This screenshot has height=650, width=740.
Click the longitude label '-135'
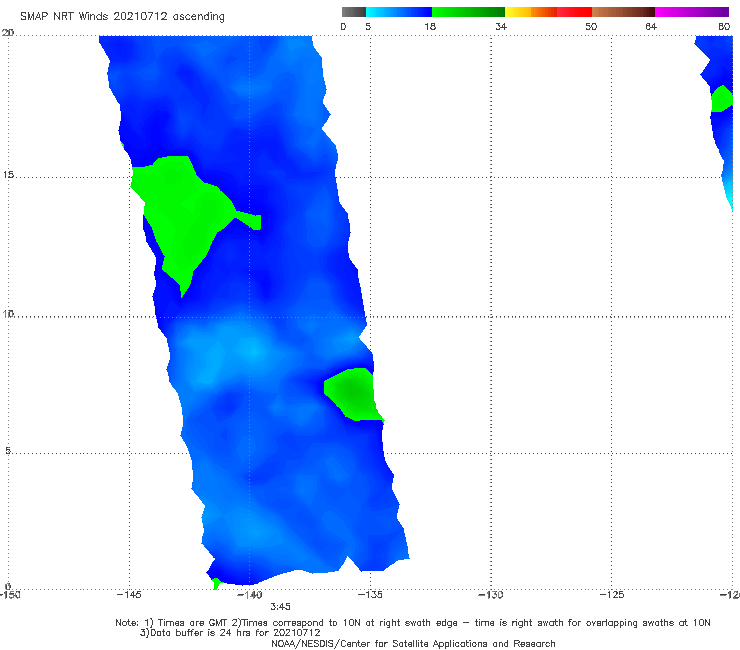(x=370, y=594)
